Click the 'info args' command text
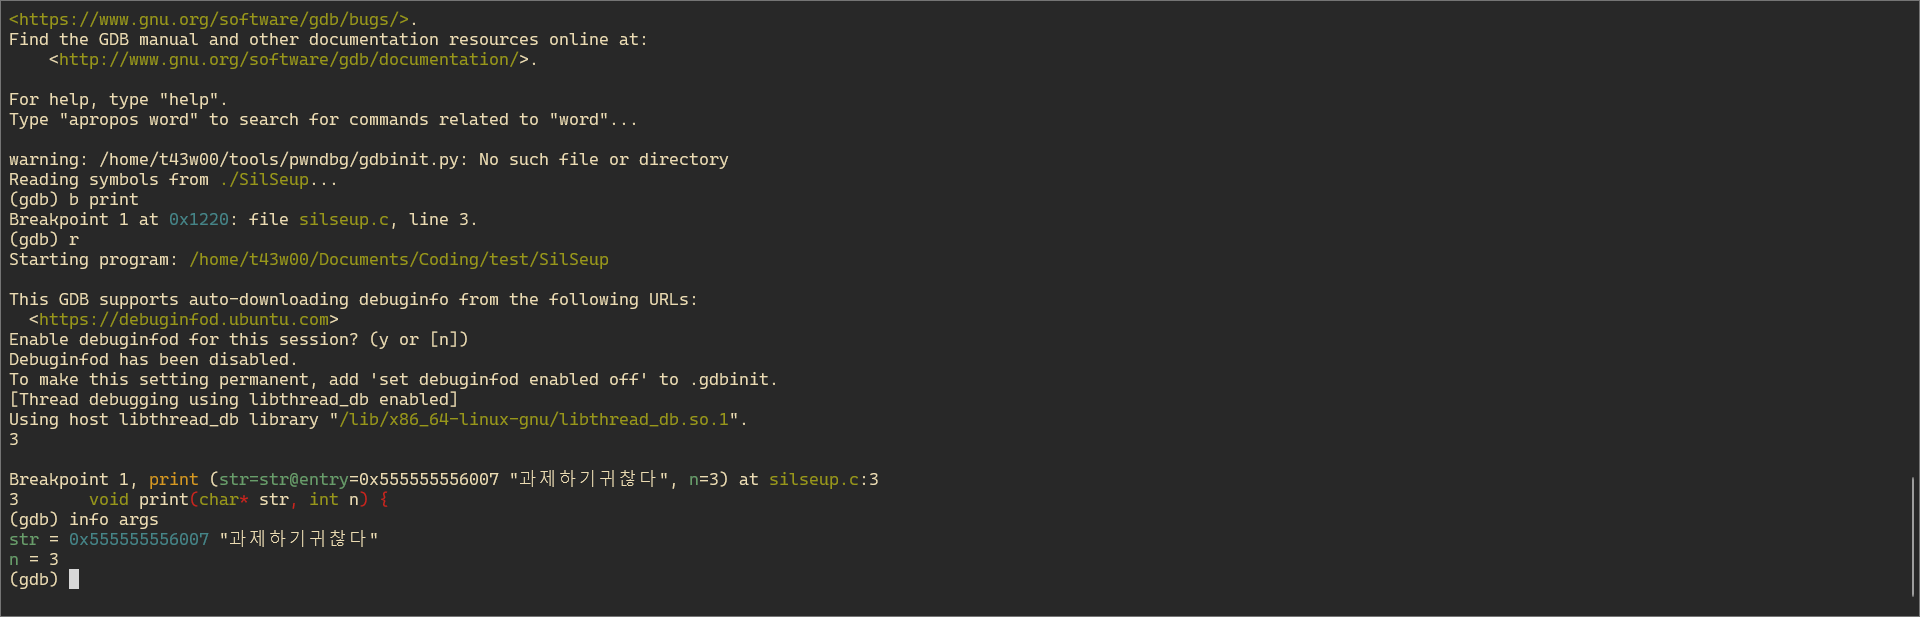The height and width of the screenshot is (617, 1920). point(114,519)
